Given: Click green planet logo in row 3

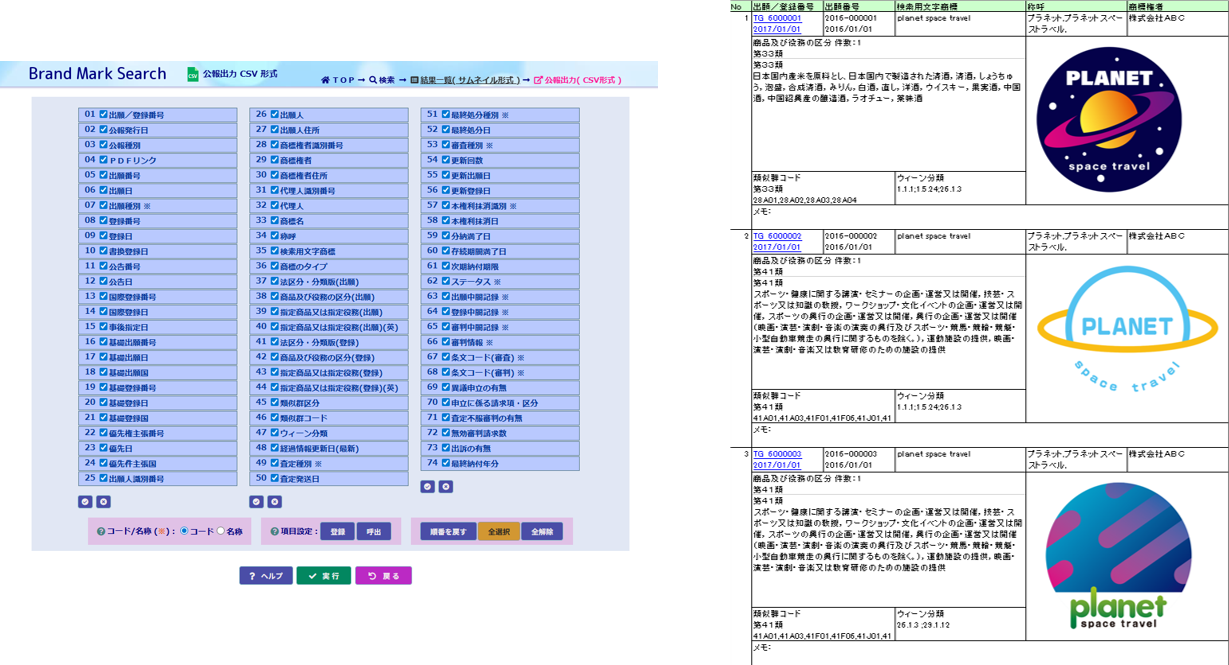Looking at the screenshot, I should tap(1117, 555).
